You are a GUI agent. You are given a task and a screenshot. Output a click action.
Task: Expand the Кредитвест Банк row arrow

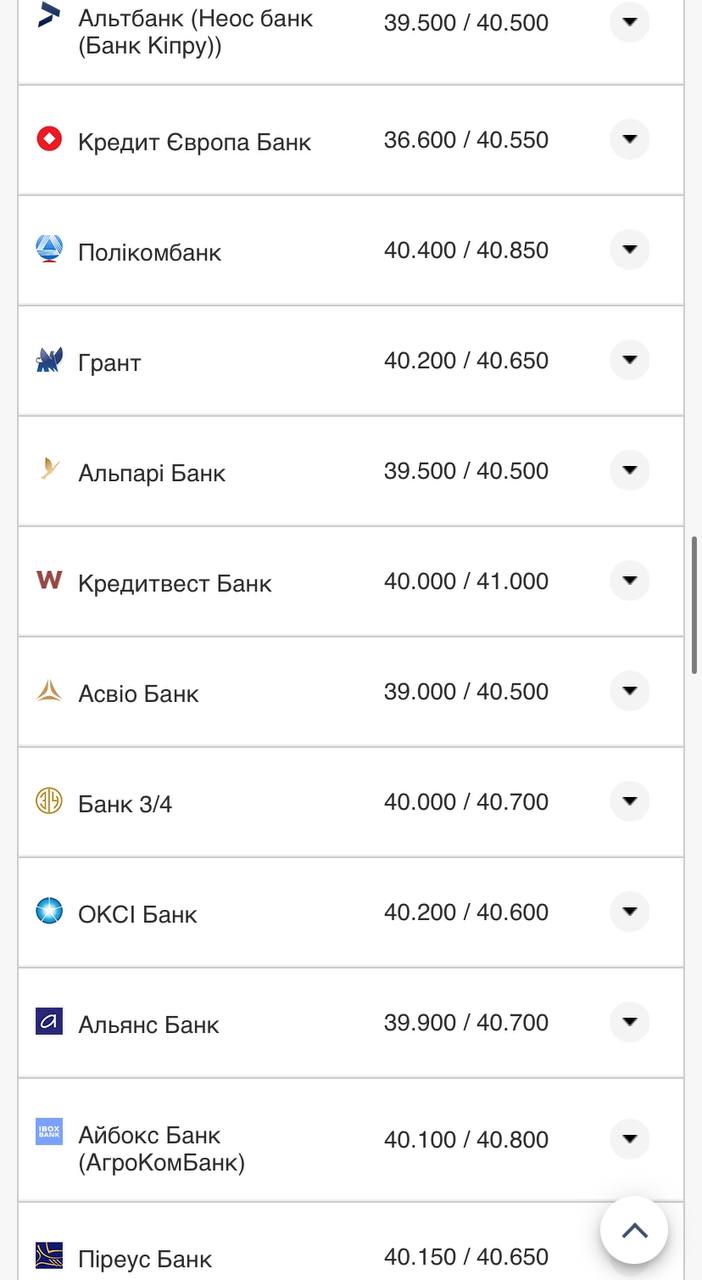(x=629, y=580)
